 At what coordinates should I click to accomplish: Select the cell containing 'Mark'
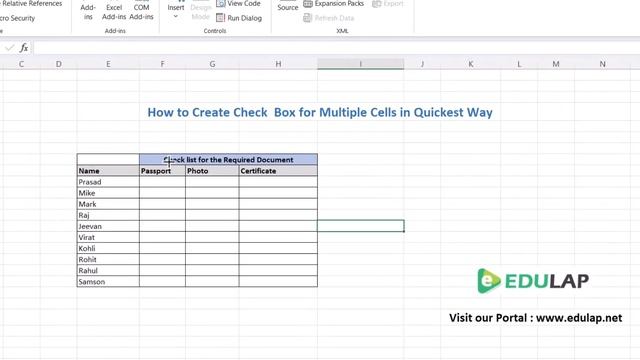coord(108,204)
